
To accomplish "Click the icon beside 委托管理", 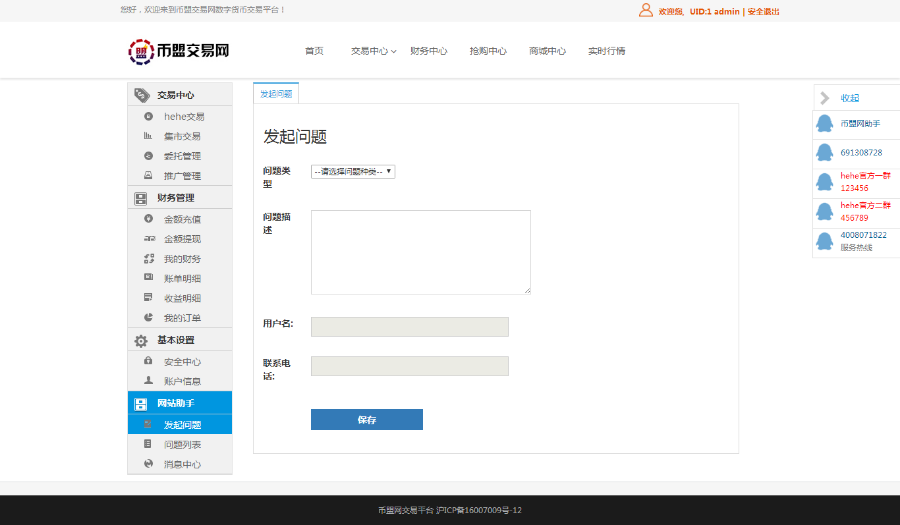I will point(148,155).
